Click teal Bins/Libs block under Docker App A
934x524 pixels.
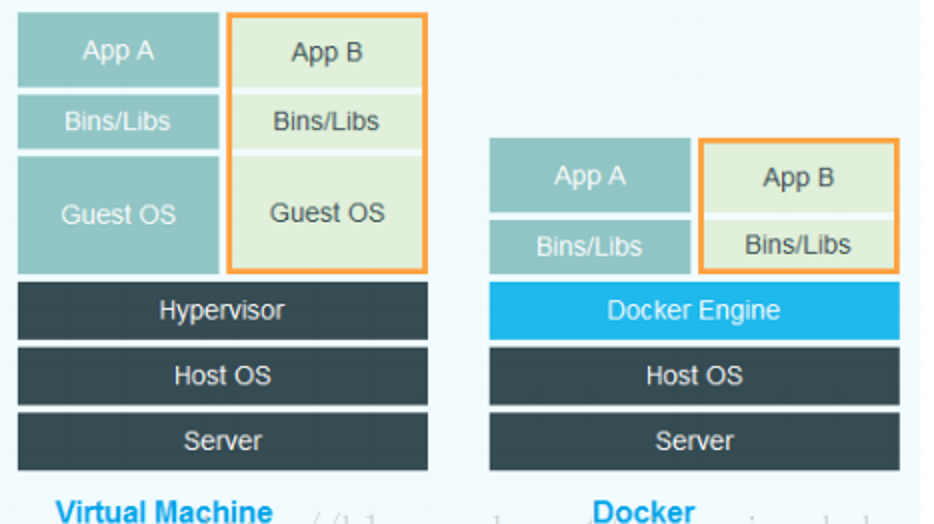pos(589,246)
